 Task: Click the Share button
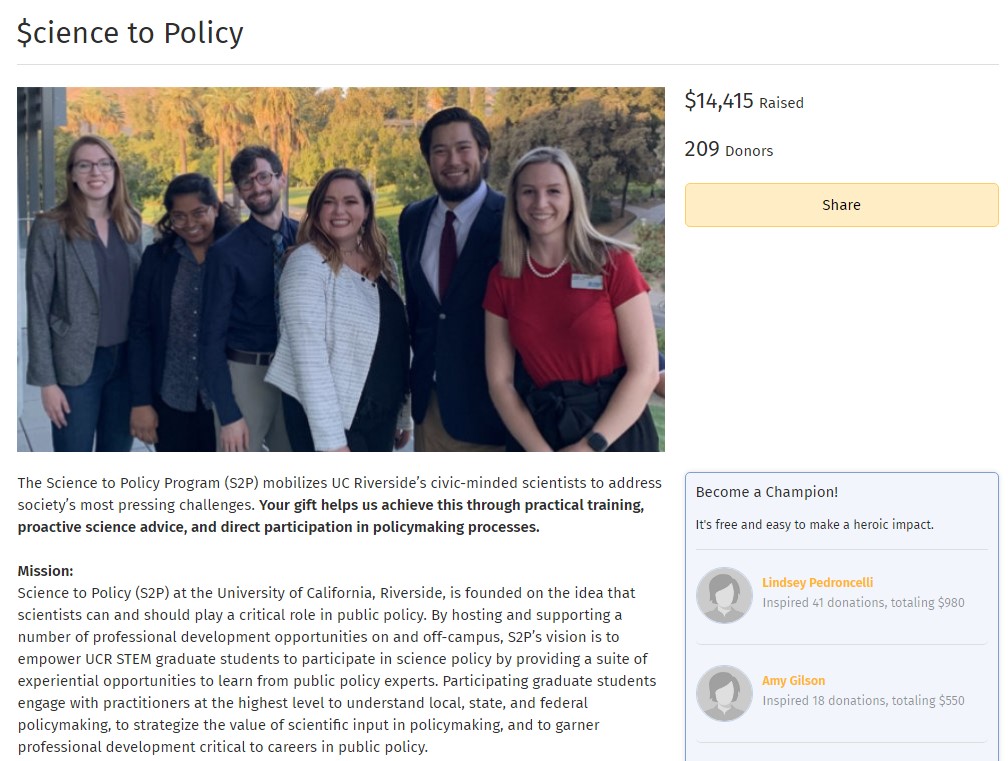841,205
